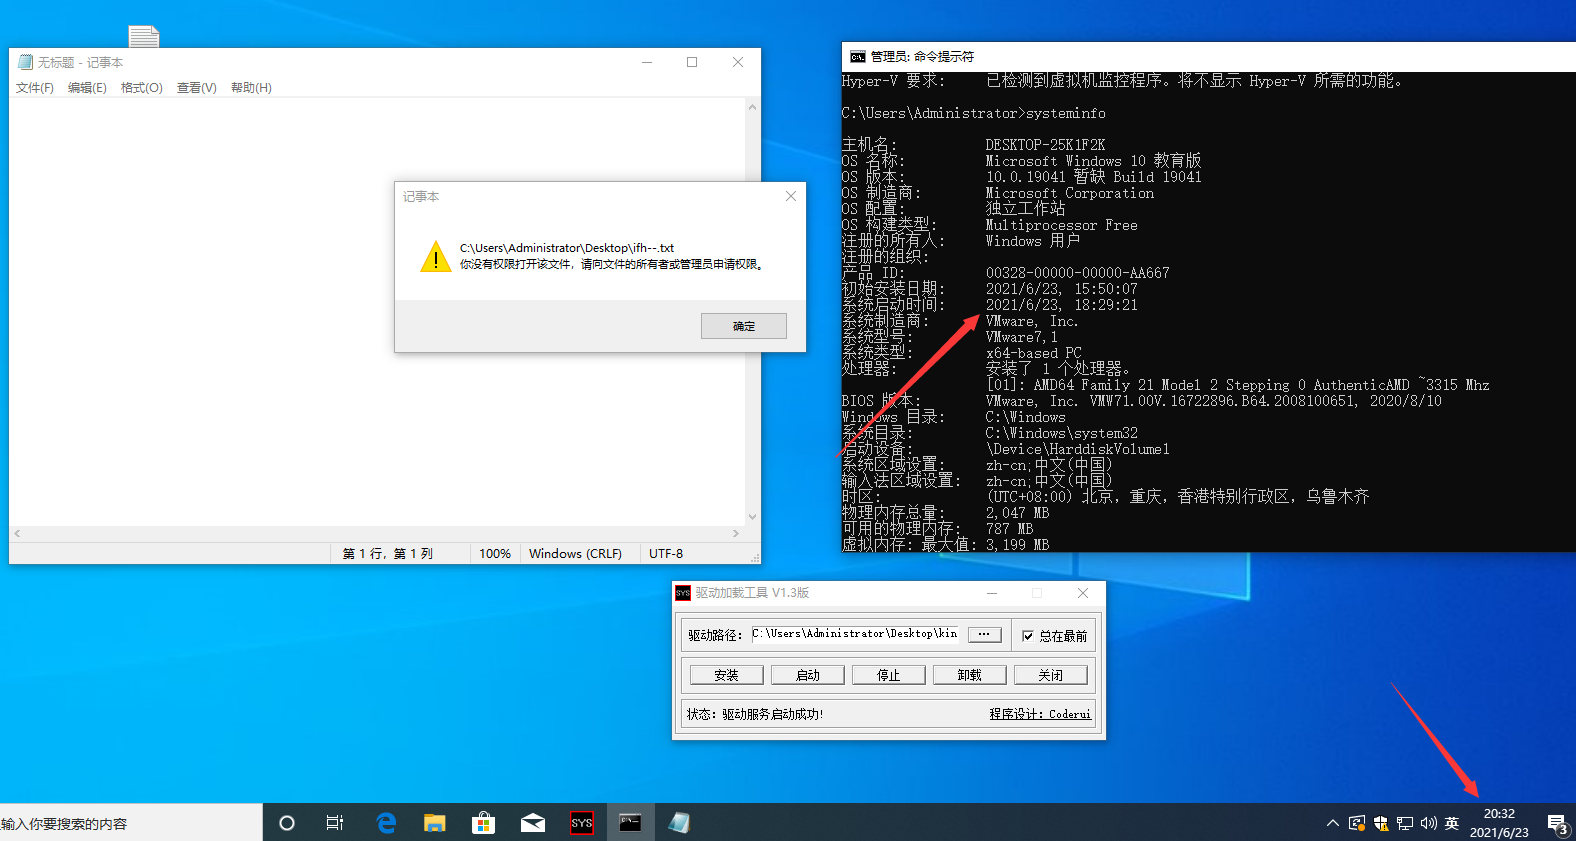Open the 文件(F) menu in Notepad
This screenshot has width=1576, height=841.
pos(35,88)
